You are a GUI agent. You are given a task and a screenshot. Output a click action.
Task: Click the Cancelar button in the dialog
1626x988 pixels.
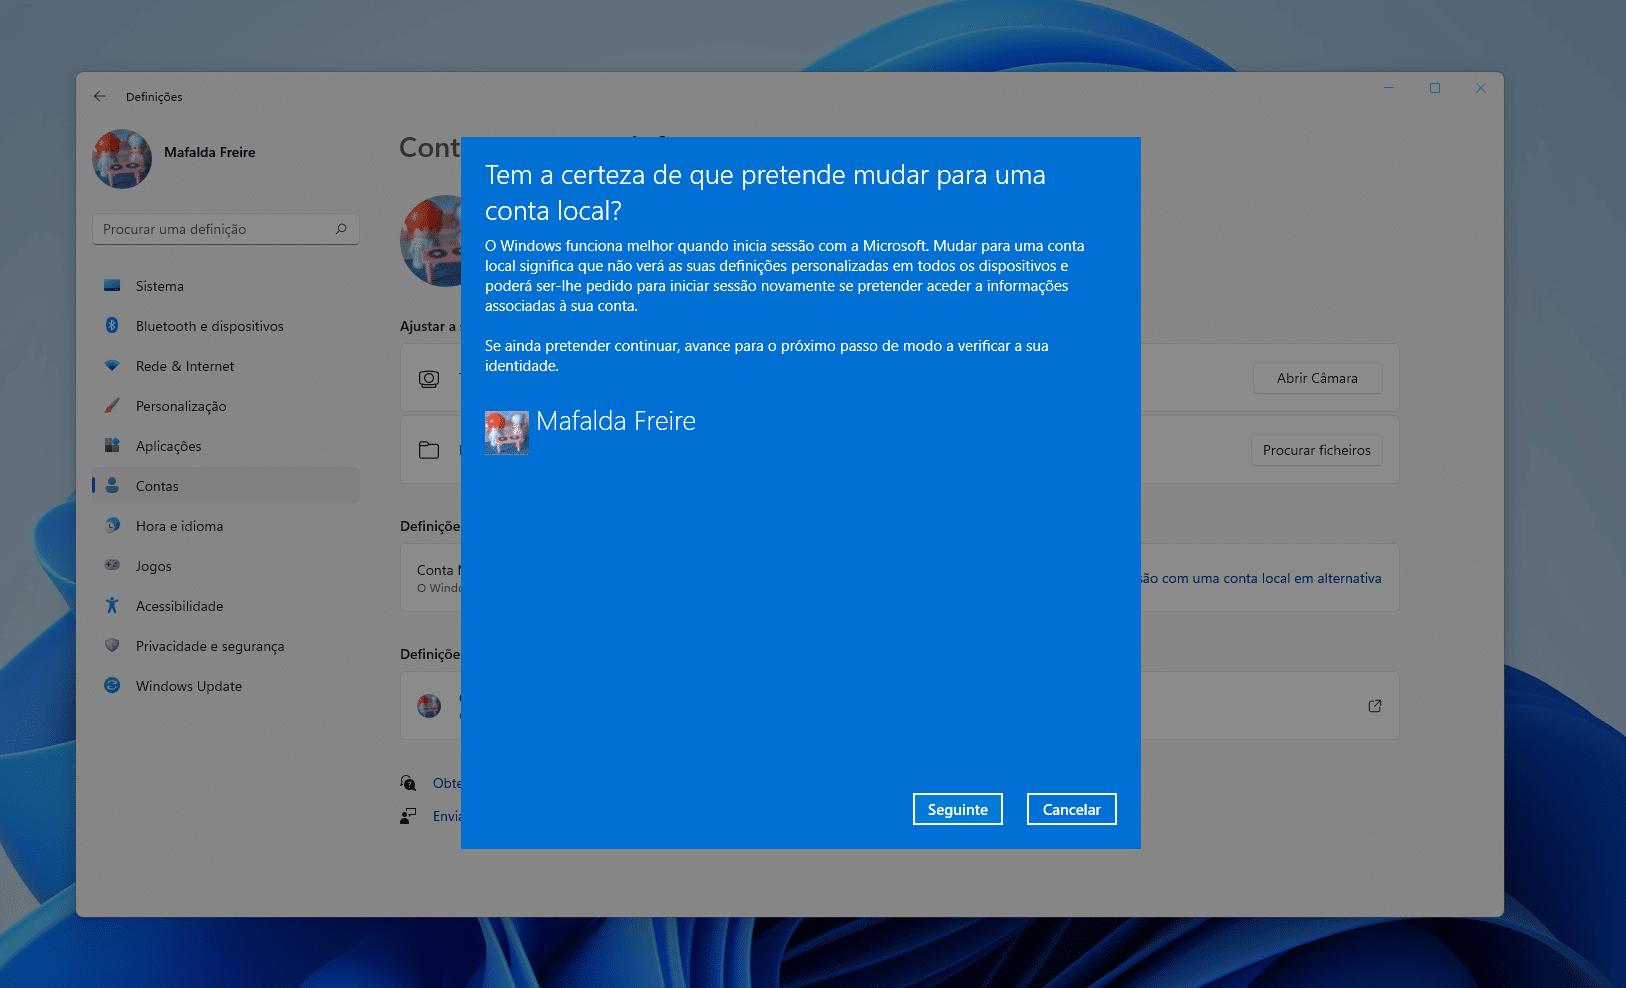pos(1071,809)
